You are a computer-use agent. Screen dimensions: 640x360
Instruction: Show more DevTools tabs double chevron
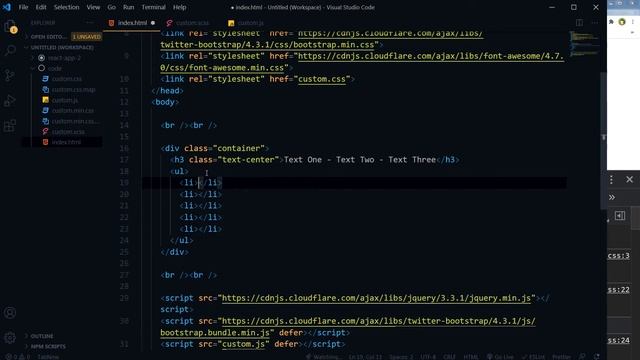click(611, 198)
